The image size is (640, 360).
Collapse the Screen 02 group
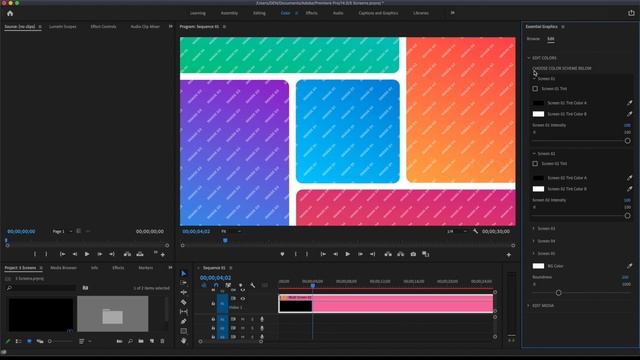534,153
